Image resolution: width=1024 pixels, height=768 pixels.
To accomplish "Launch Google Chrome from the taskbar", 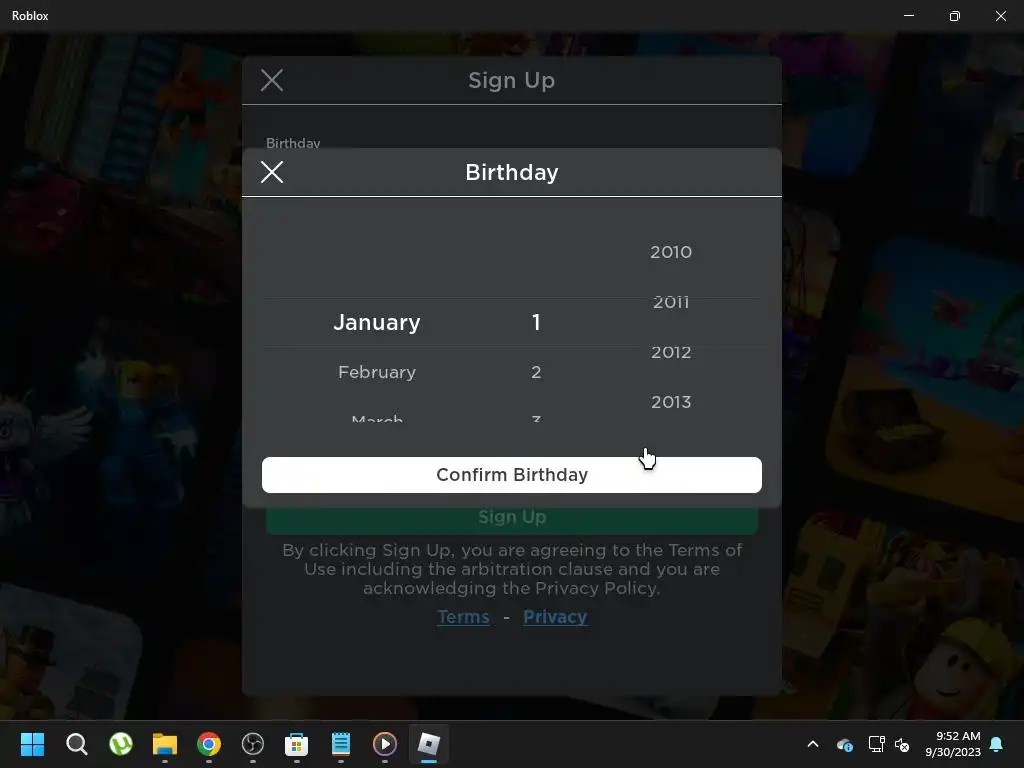I will point(209,744).
